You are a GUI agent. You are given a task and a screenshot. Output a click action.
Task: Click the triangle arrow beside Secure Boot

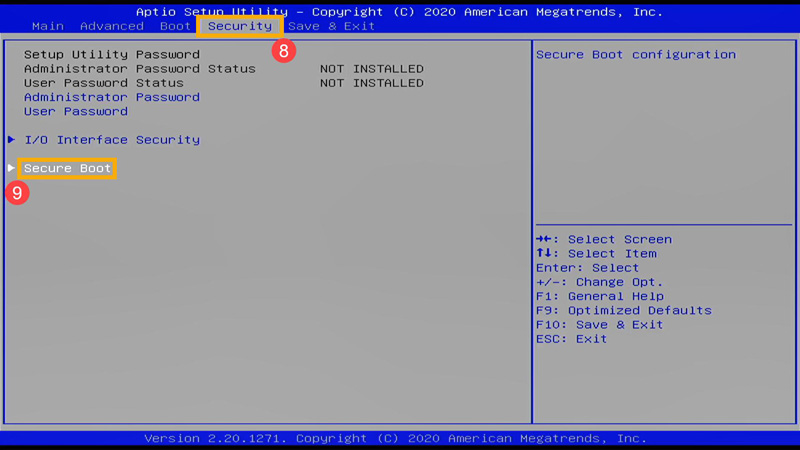tap(11, 168)
